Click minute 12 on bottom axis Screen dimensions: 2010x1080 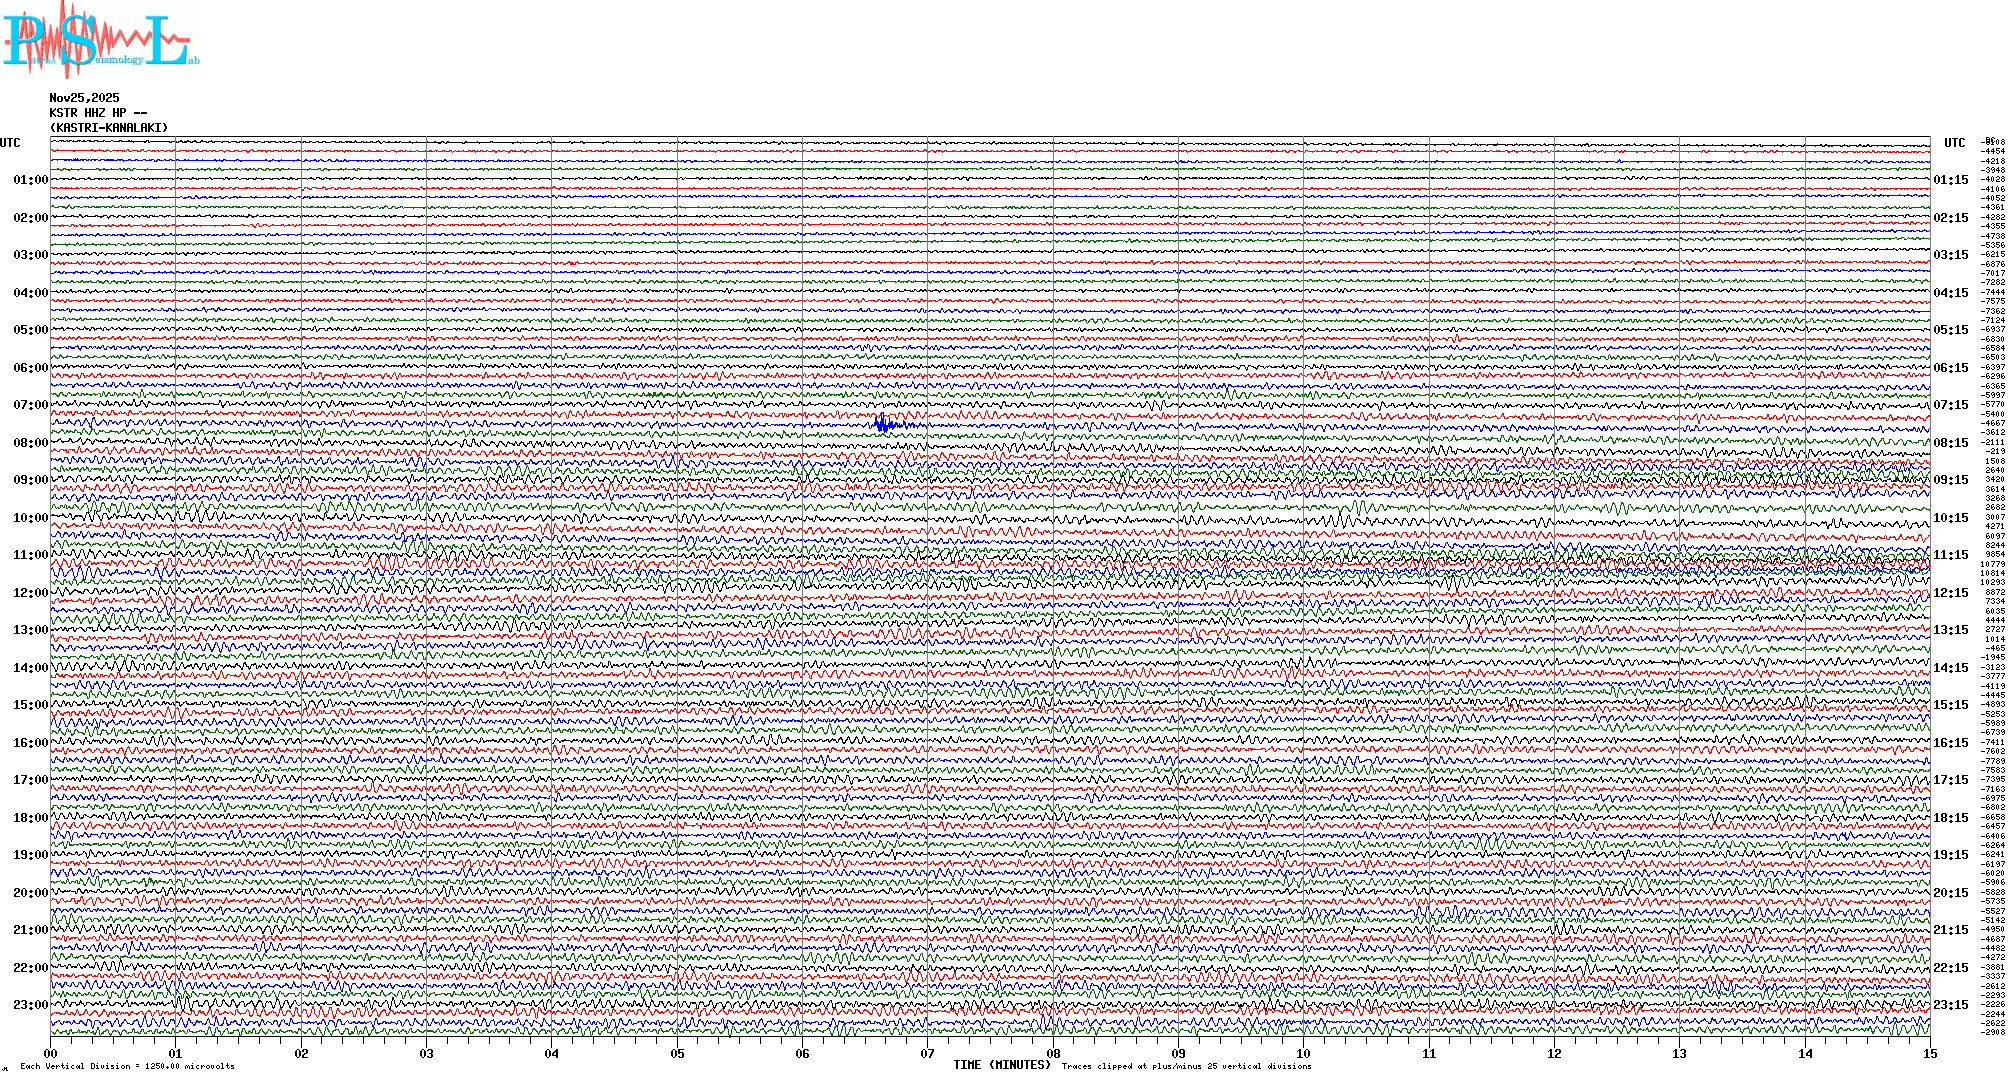tap(1554, 1054)
